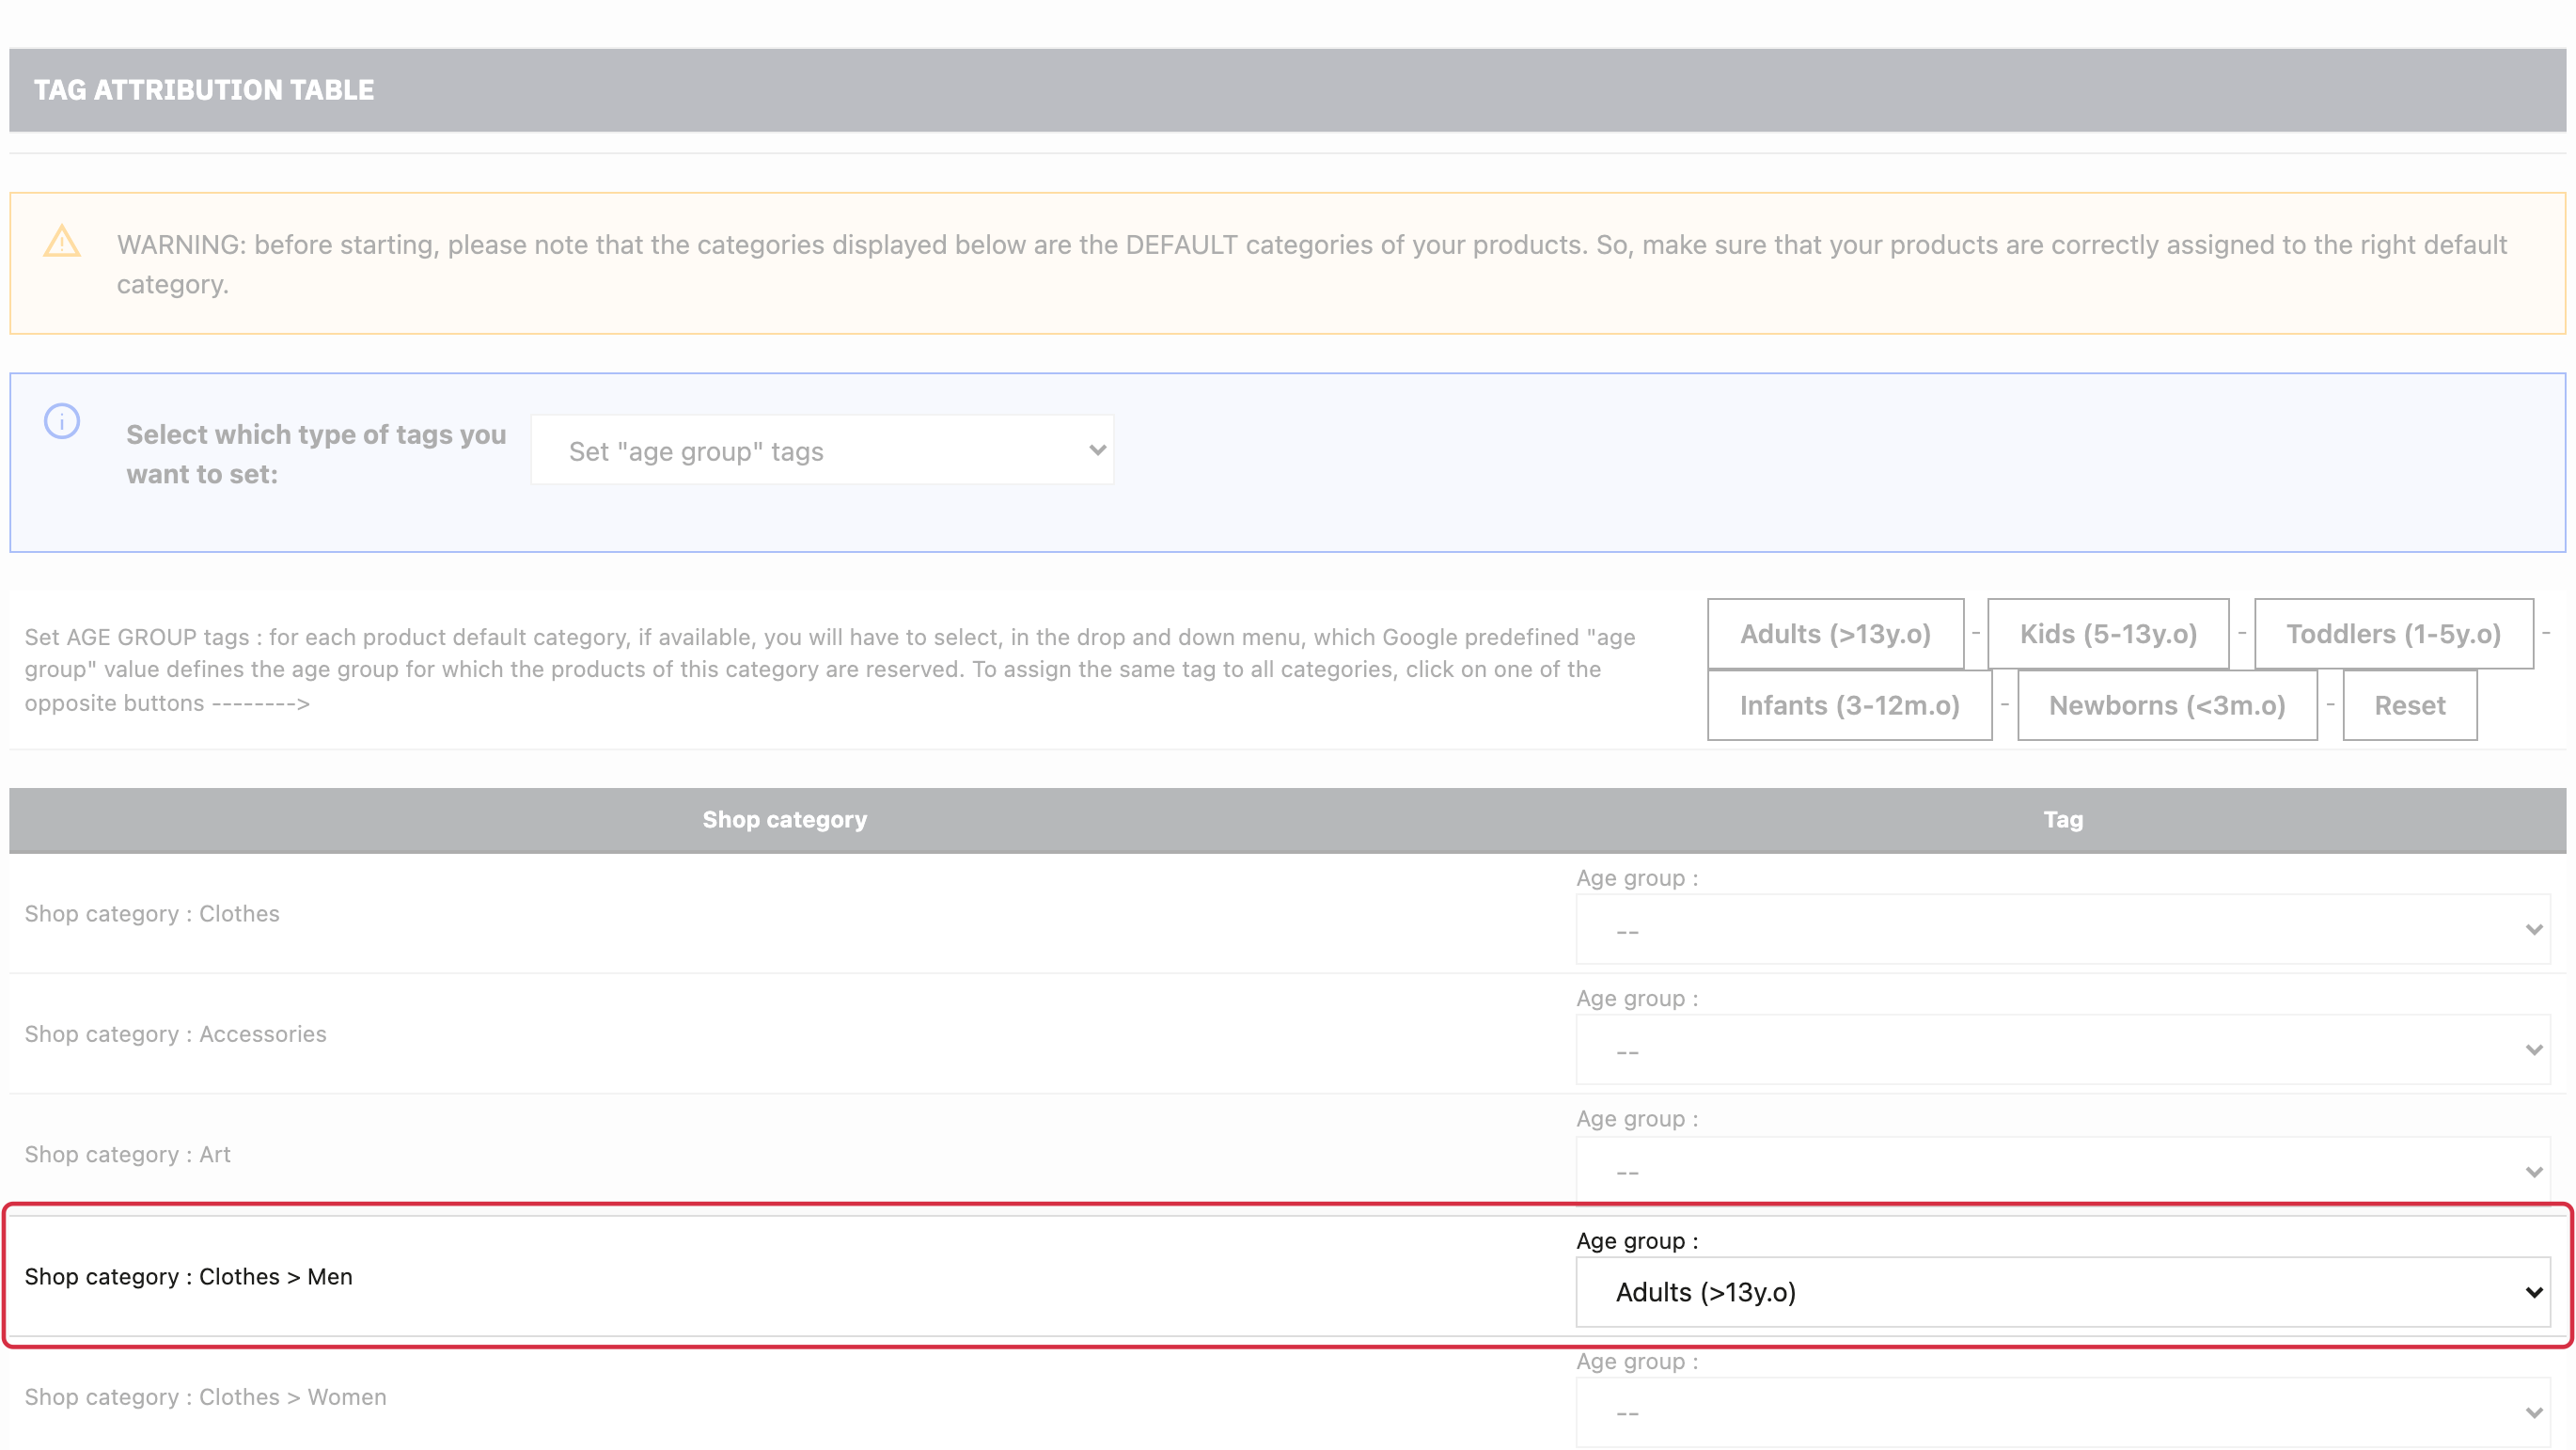Open the Set "age group" tags dropdown

(822, 451)
